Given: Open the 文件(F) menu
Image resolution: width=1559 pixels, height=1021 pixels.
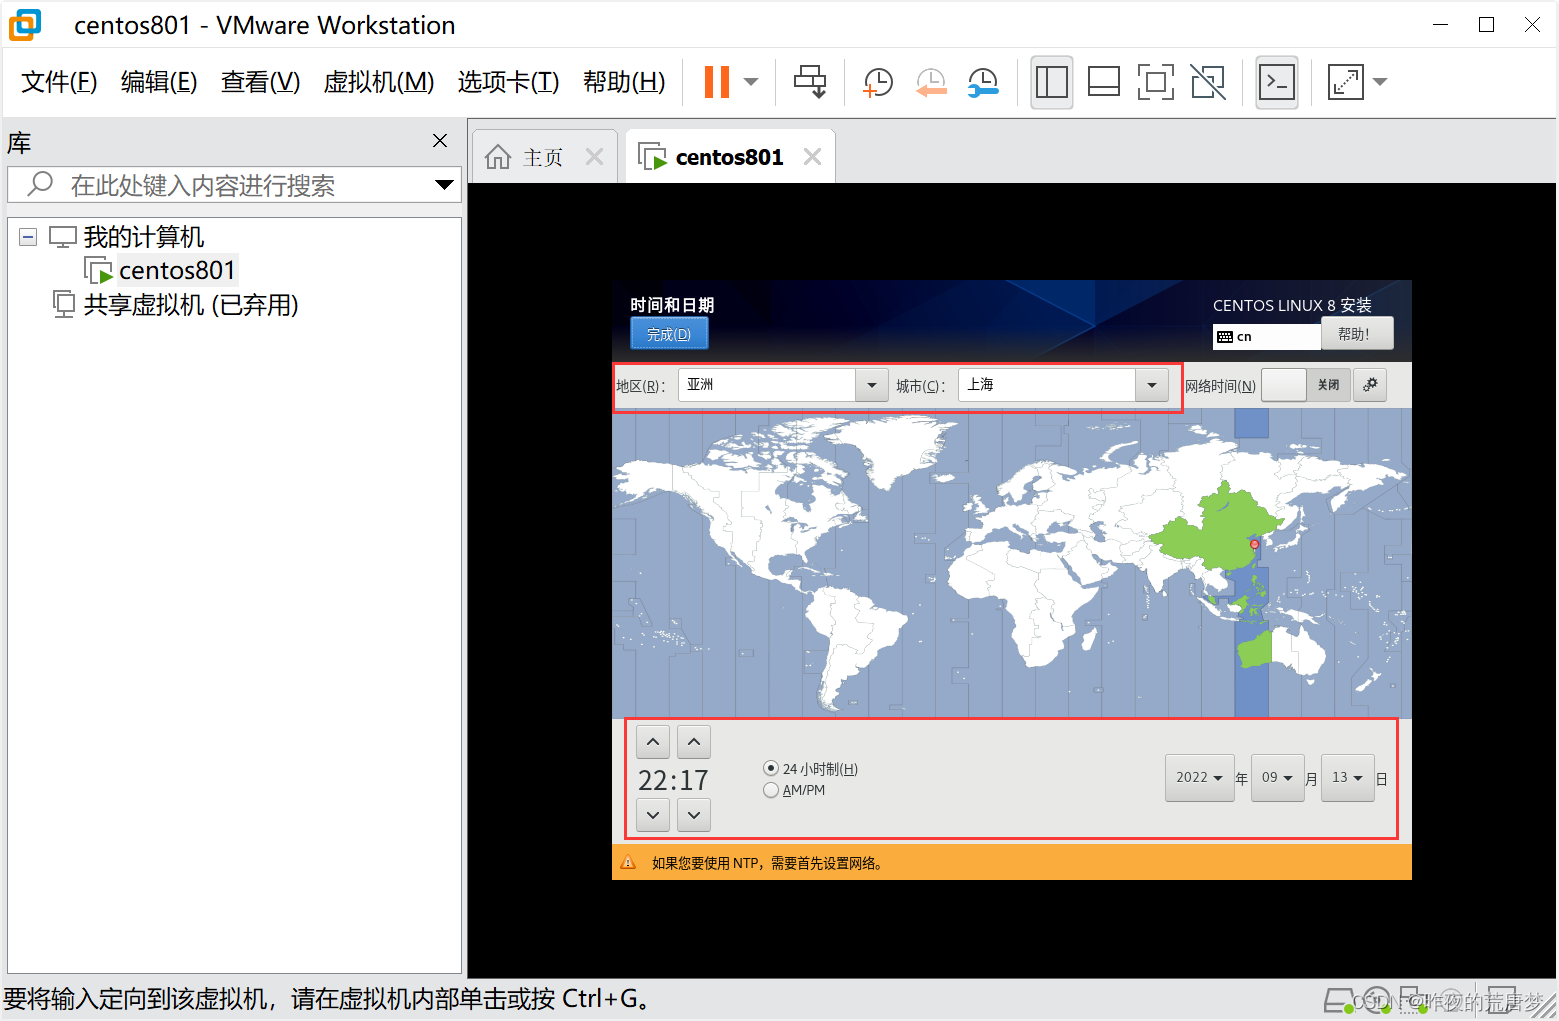Looking at the screenshot, I should pos(59,82).
